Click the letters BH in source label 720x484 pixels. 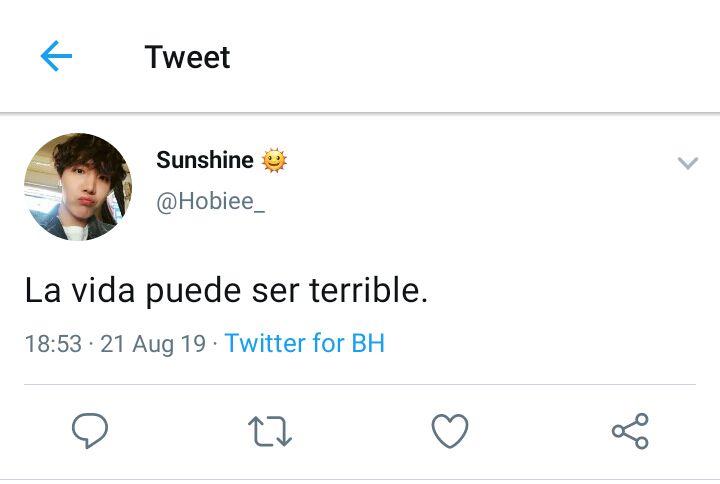pyautogui.click(x=368, y=343)
